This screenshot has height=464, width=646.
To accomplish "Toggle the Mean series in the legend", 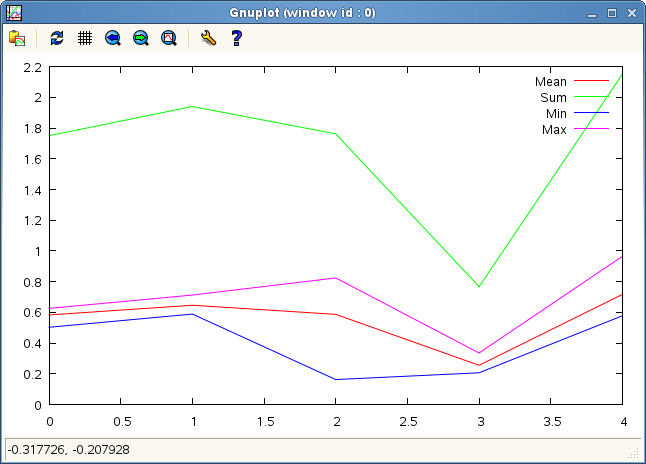I will [x=550, y=82].
